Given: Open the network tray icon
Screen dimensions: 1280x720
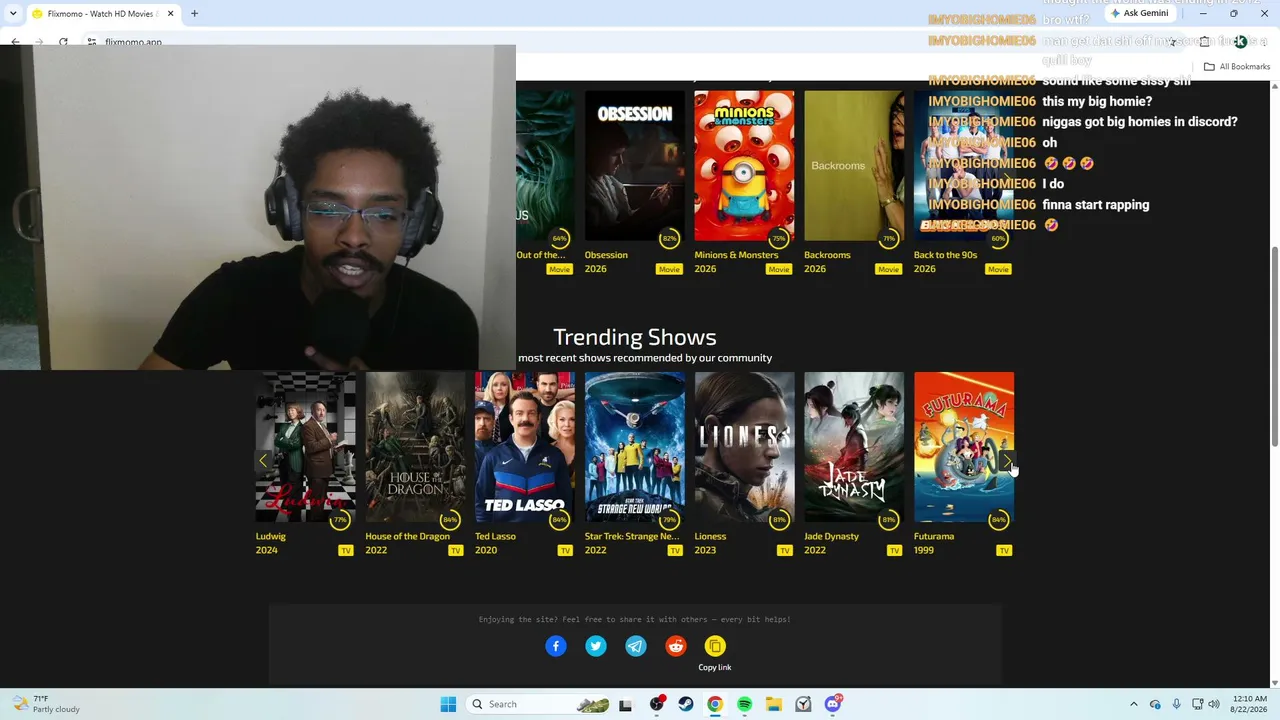Looking at the screenshot, I should [x=1197, y=704].
